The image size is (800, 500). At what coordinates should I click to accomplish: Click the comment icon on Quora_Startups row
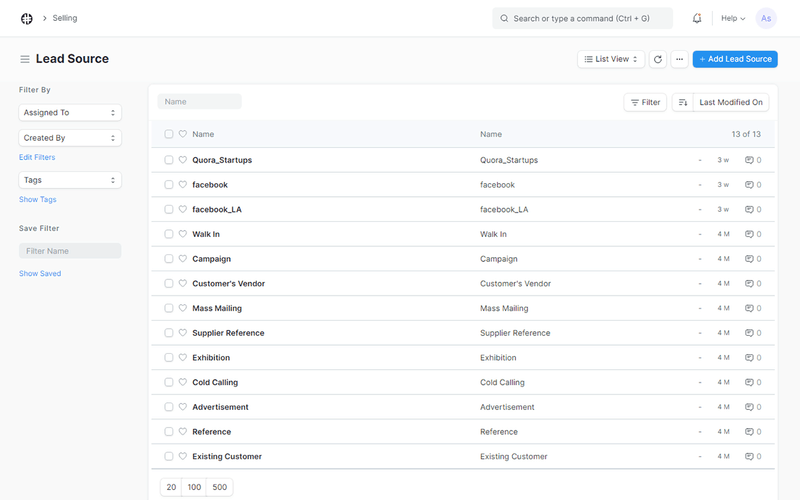[x=750, y=160]
